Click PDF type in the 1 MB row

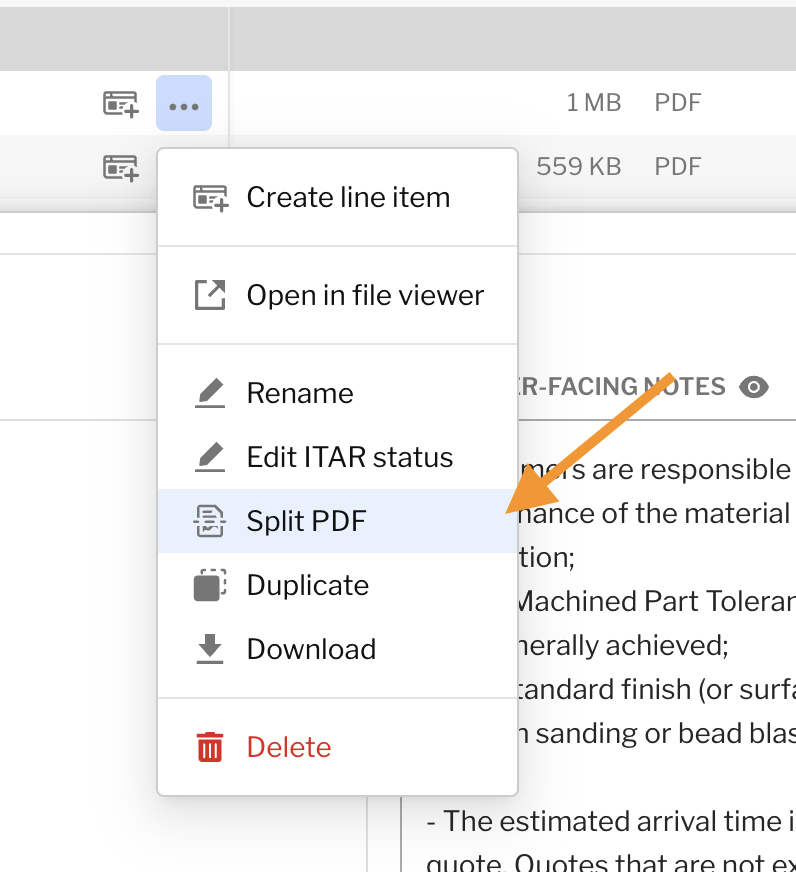[678, 103]
